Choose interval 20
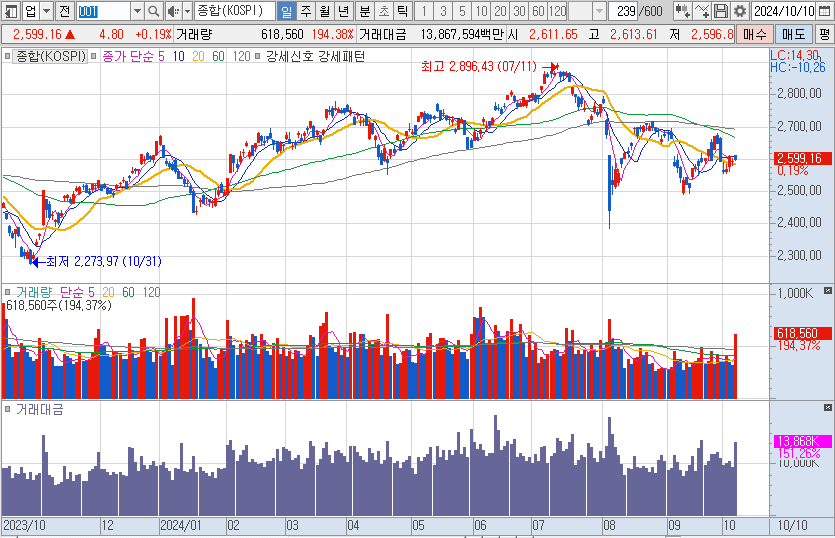 pos(501,11)
